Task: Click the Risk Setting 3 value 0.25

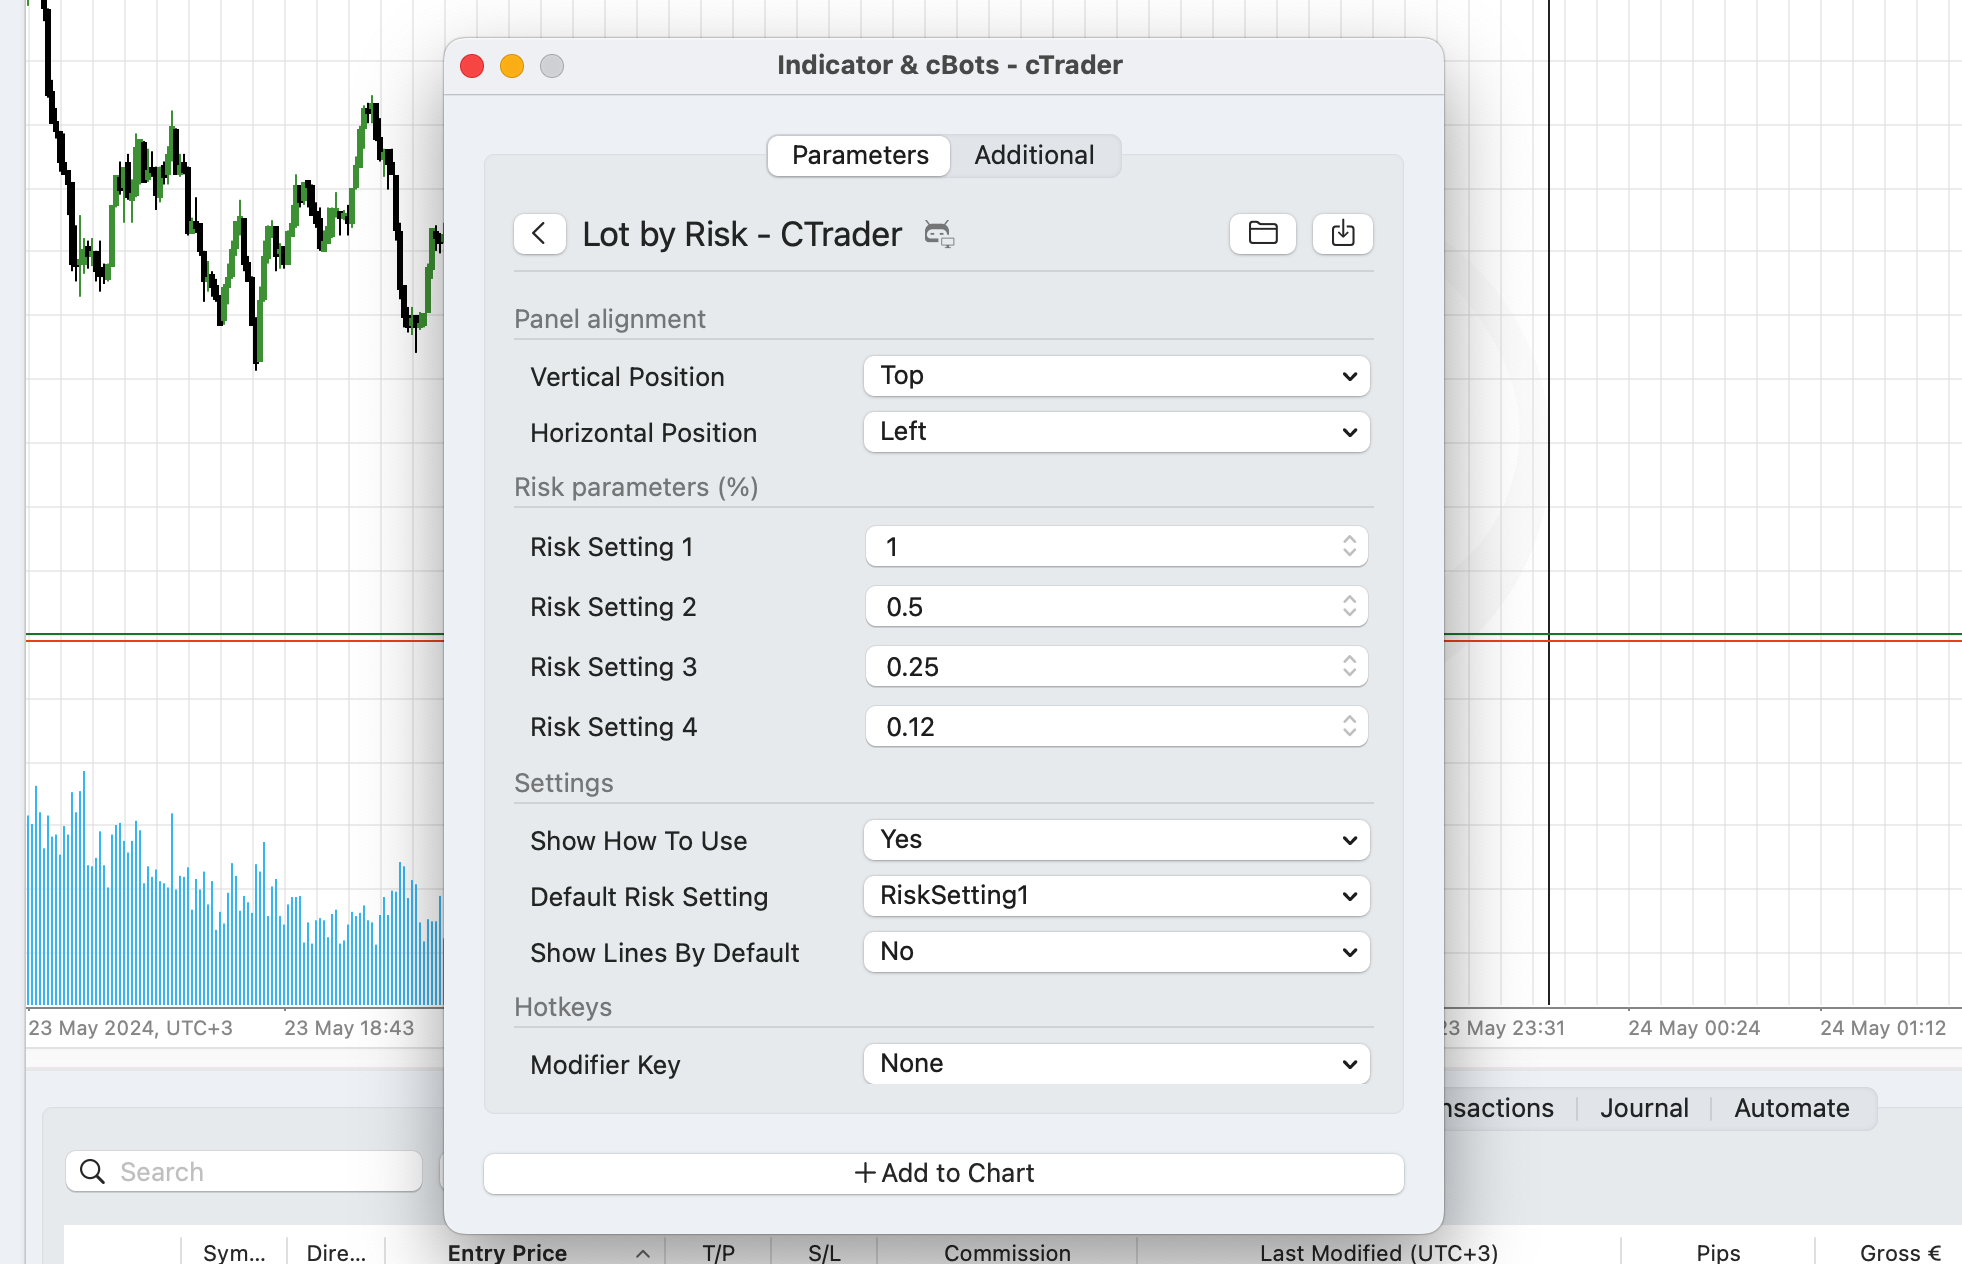Action: pyautogui.click(x=912, y=667)
